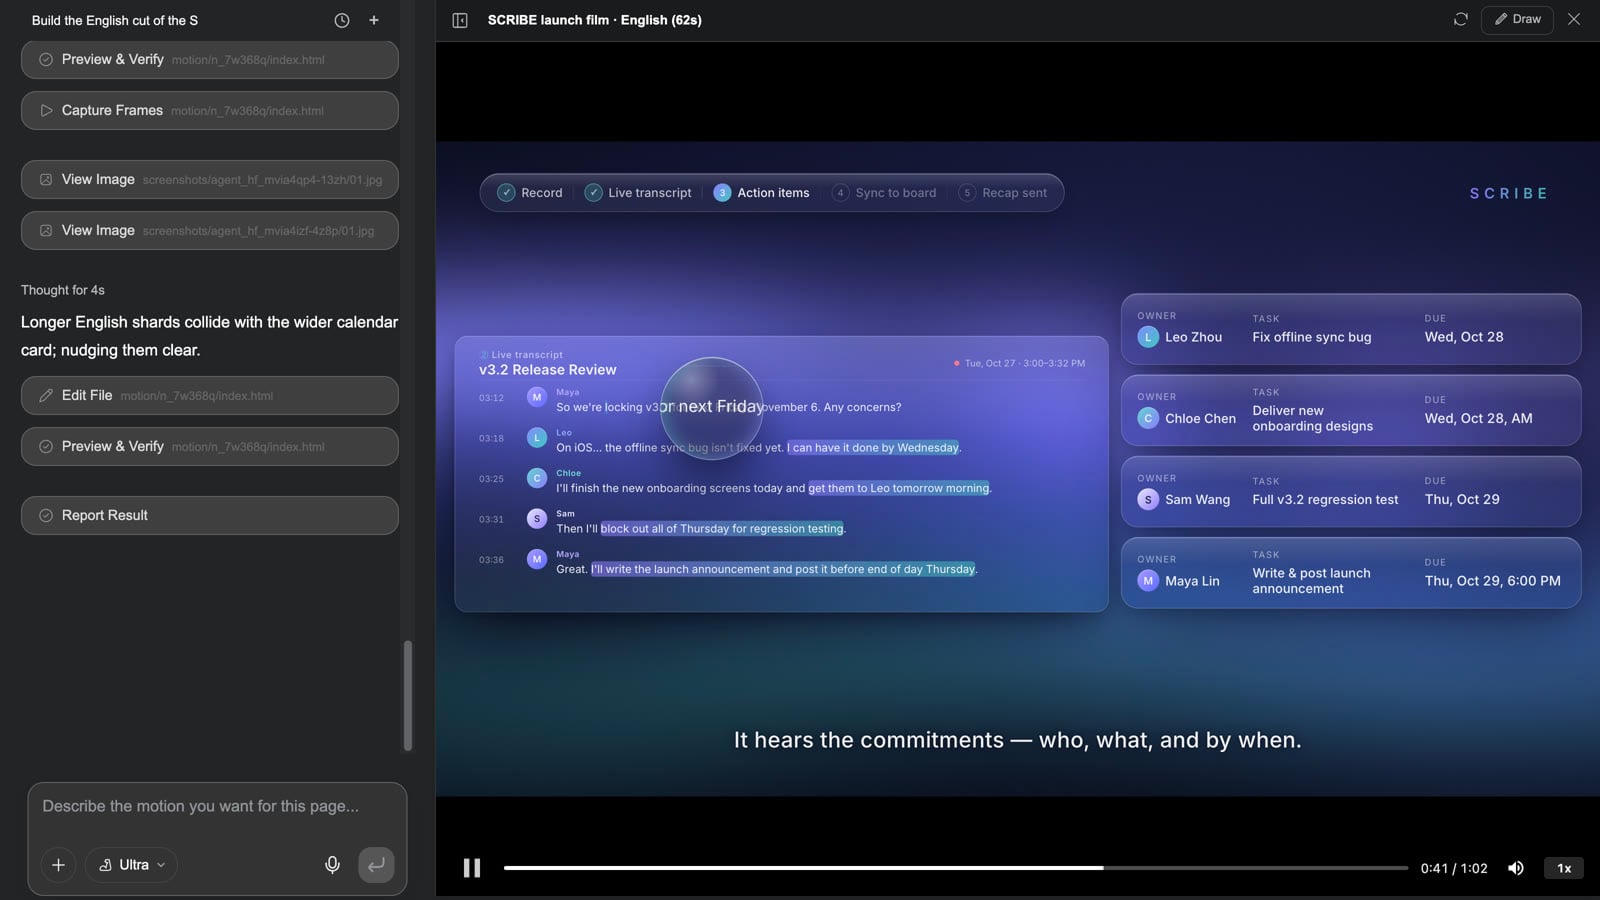Expand the Thought for 4s section
Image resolution: width=1600 pixels, height=900 pixels.
63,290
